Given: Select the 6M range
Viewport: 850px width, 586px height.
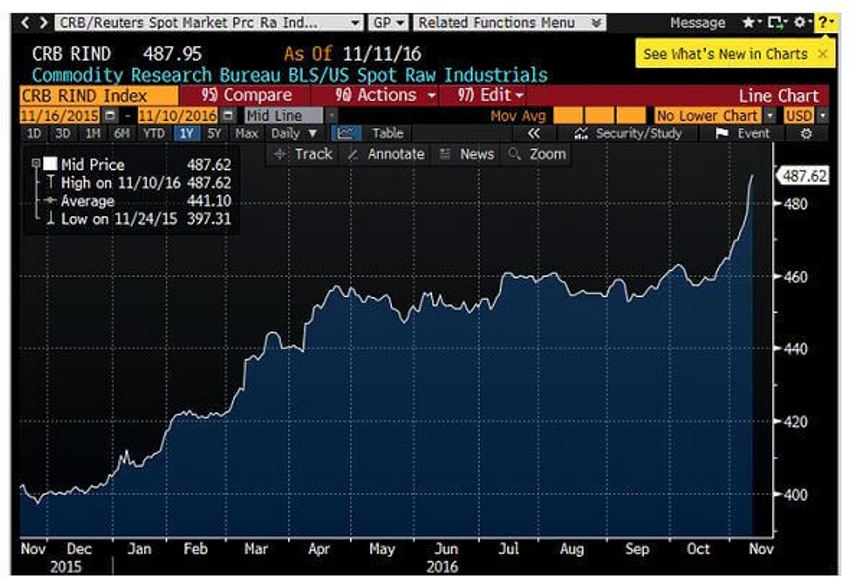Looking at the screenshot, I should [x=122, y=133].
